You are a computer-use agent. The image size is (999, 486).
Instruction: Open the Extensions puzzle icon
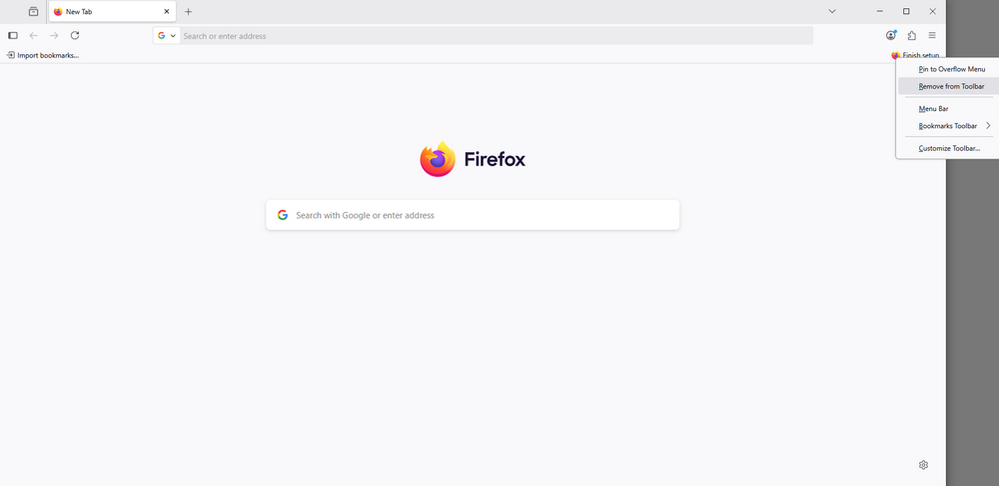tap(912, 35)
